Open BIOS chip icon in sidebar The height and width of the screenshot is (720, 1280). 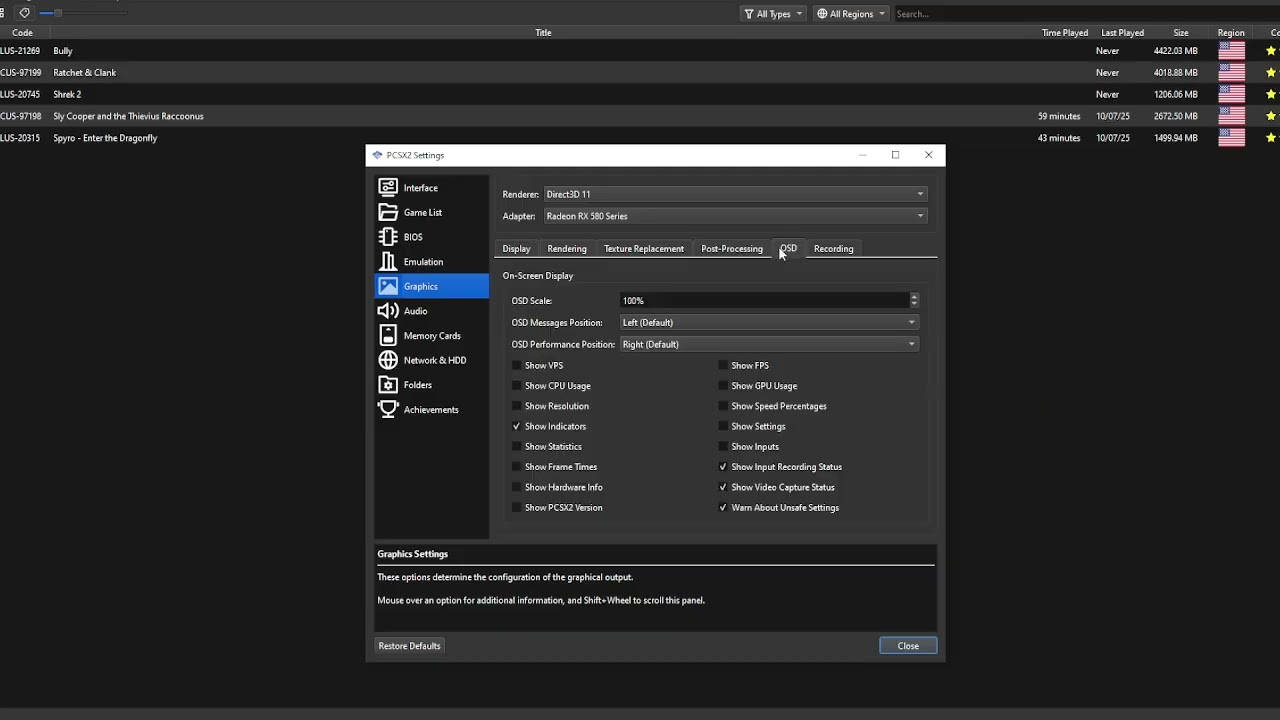tap(388, 237)
